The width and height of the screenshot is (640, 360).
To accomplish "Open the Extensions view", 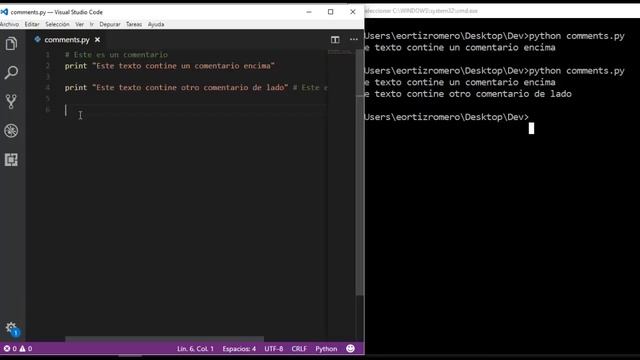I will (x=11, y=160).
